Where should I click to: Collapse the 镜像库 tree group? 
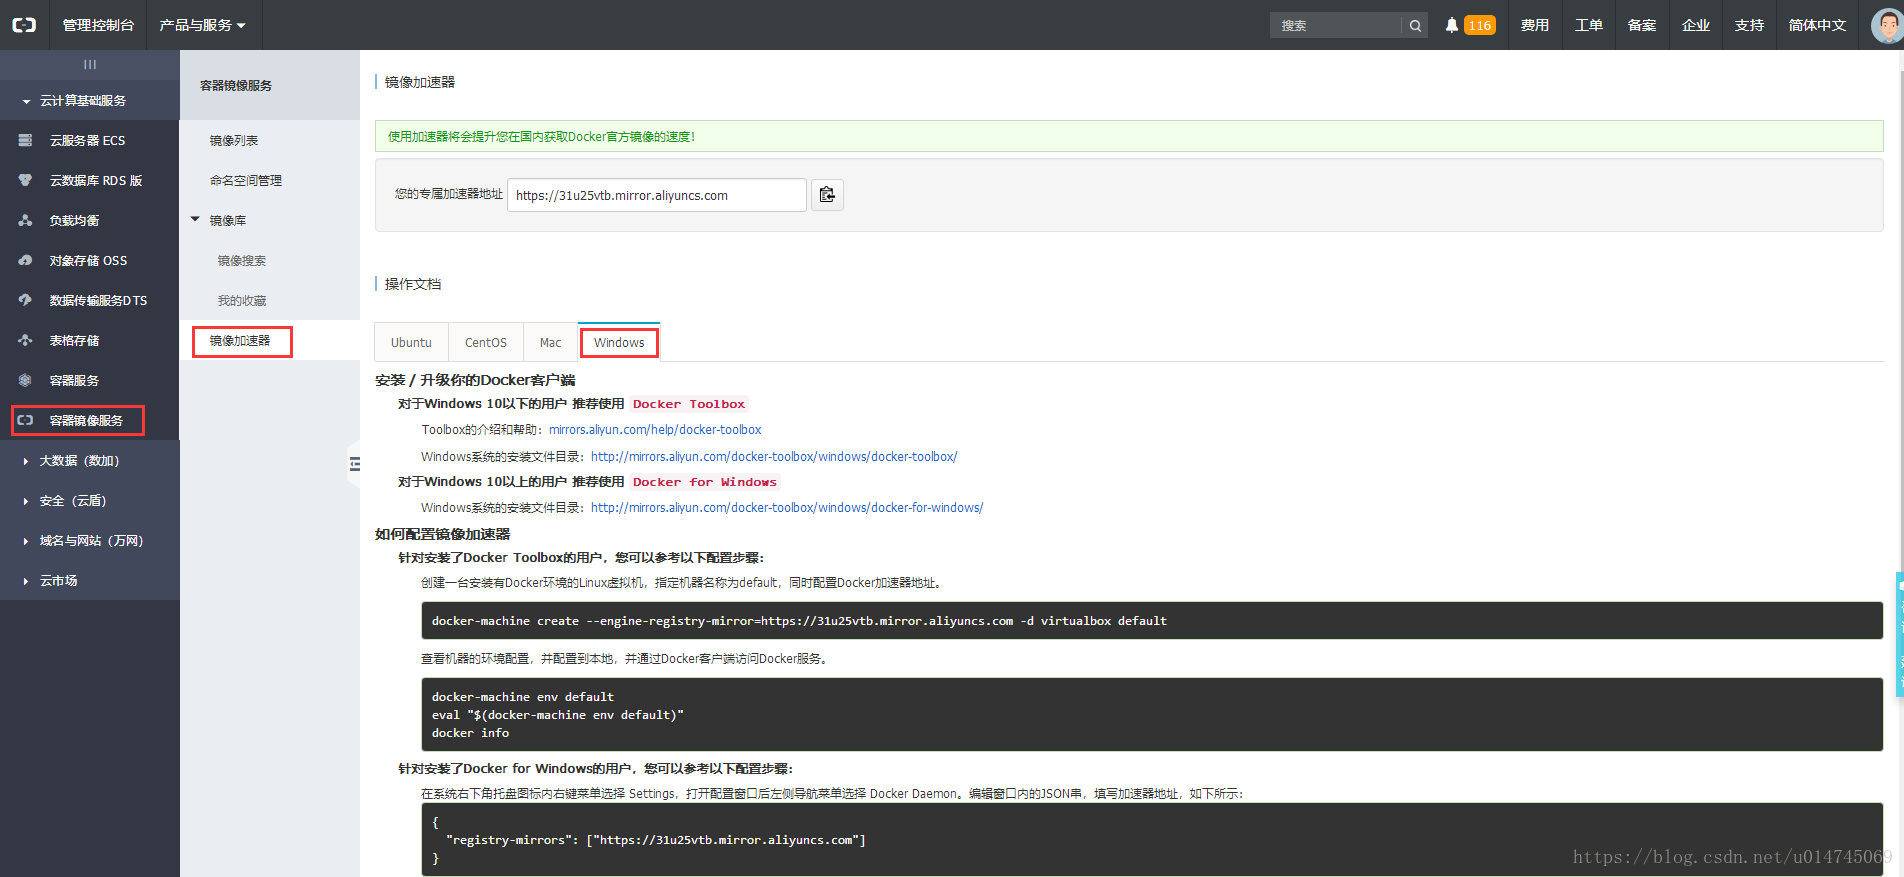pos(196,220)
